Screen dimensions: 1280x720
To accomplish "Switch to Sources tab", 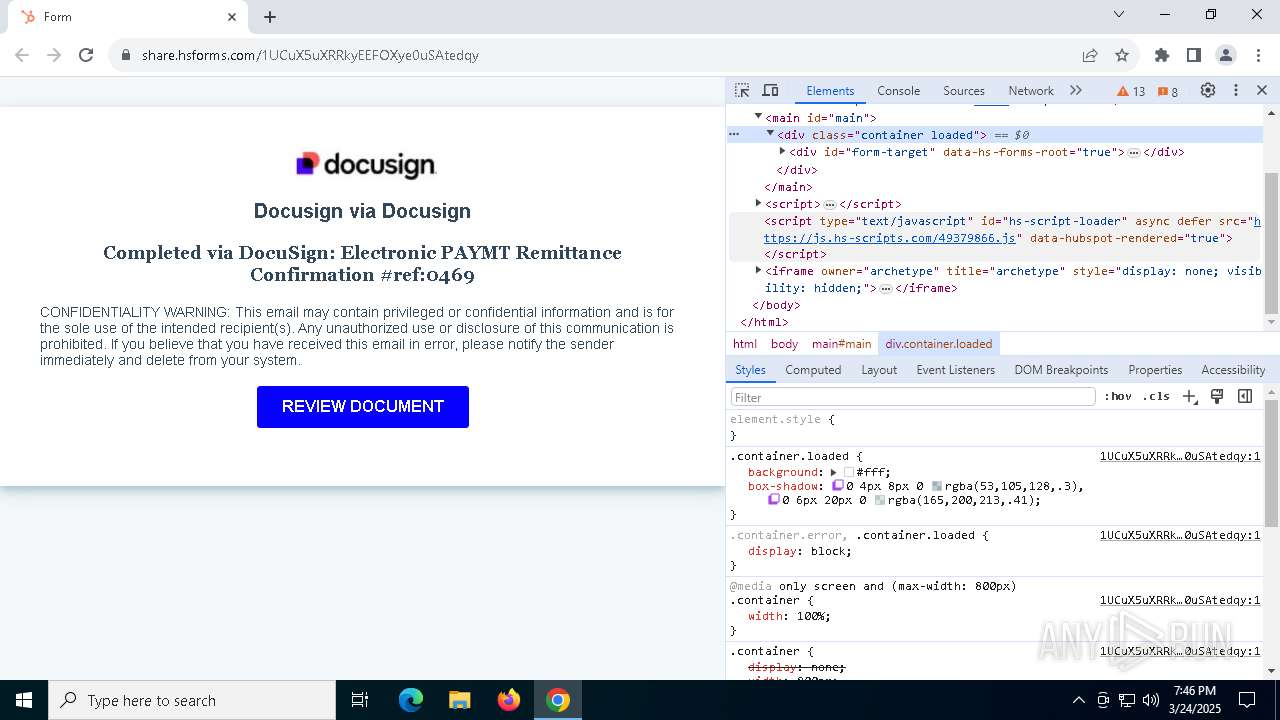I will [x=964, y=90].
